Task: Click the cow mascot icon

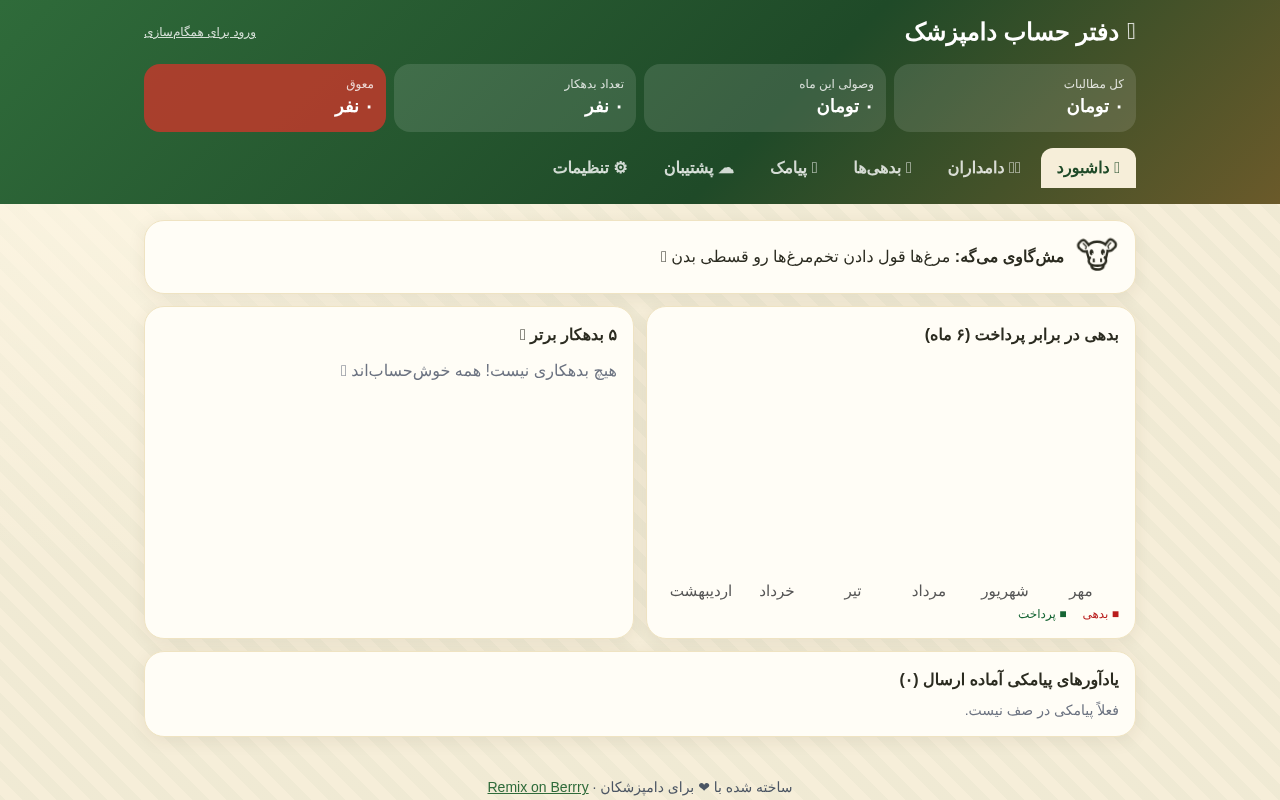Action: (1096, 255)
